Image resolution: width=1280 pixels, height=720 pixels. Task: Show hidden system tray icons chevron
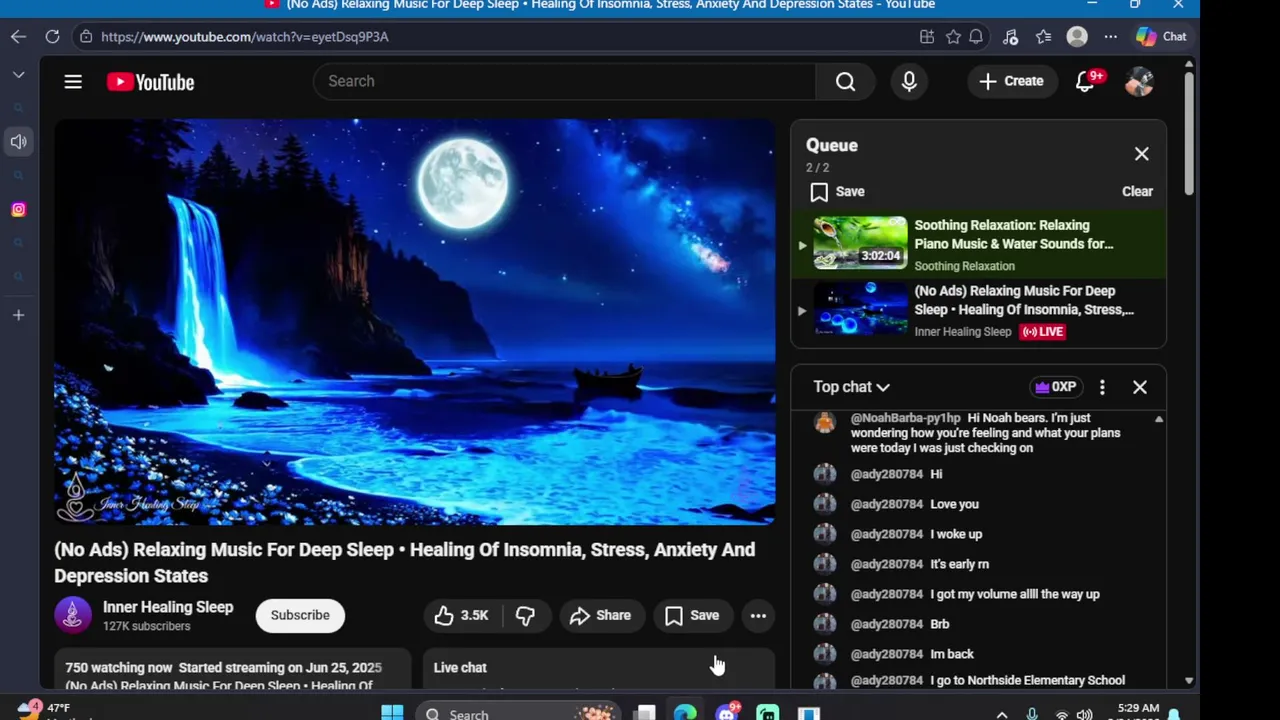point(1003,714)
